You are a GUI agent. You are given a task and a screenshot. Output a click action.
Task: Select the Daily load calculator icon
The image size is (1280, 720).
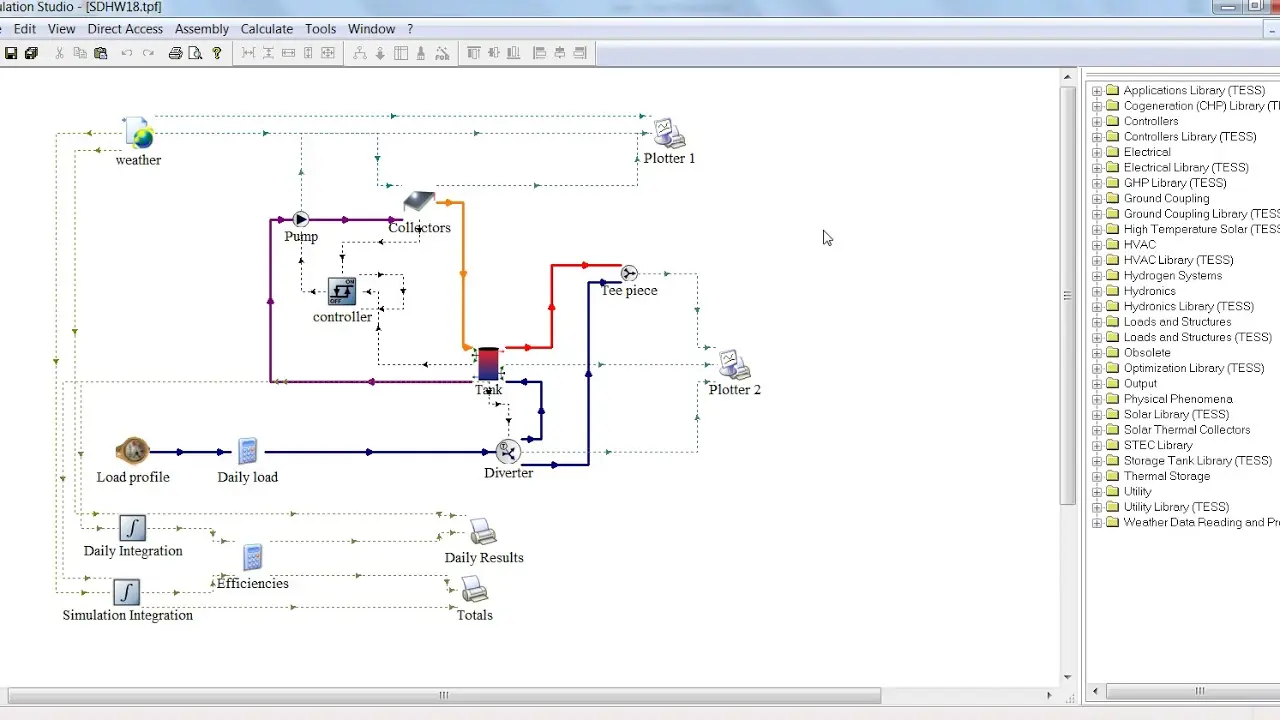click(x=248, y=451)
